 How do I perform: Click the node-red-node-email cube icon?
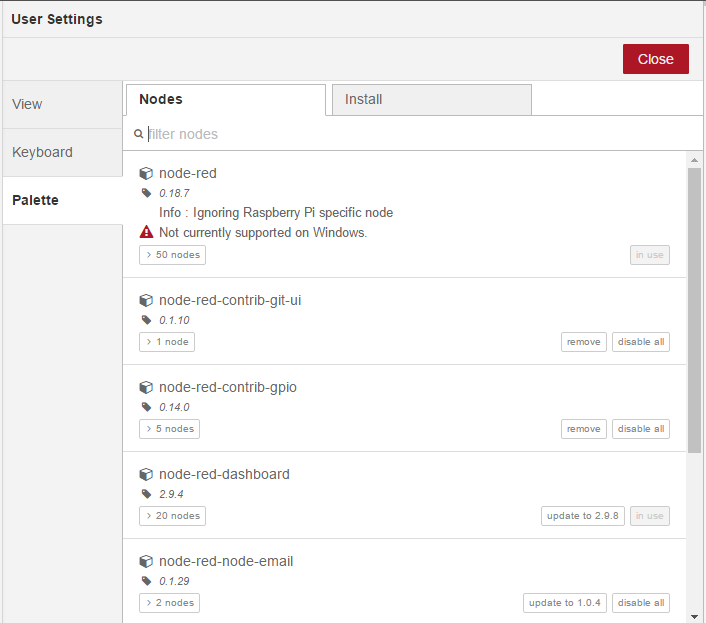pos(146,561)
